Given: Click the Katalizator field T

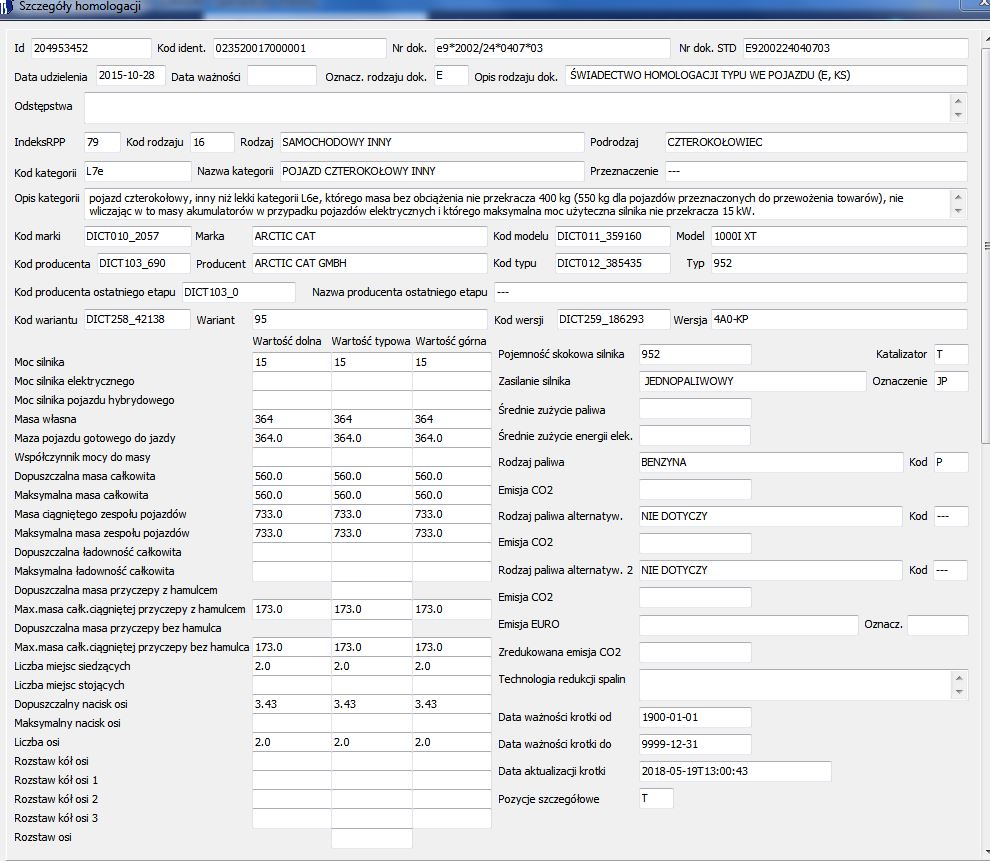Looking at the screenshot, I should click(951, 354).
